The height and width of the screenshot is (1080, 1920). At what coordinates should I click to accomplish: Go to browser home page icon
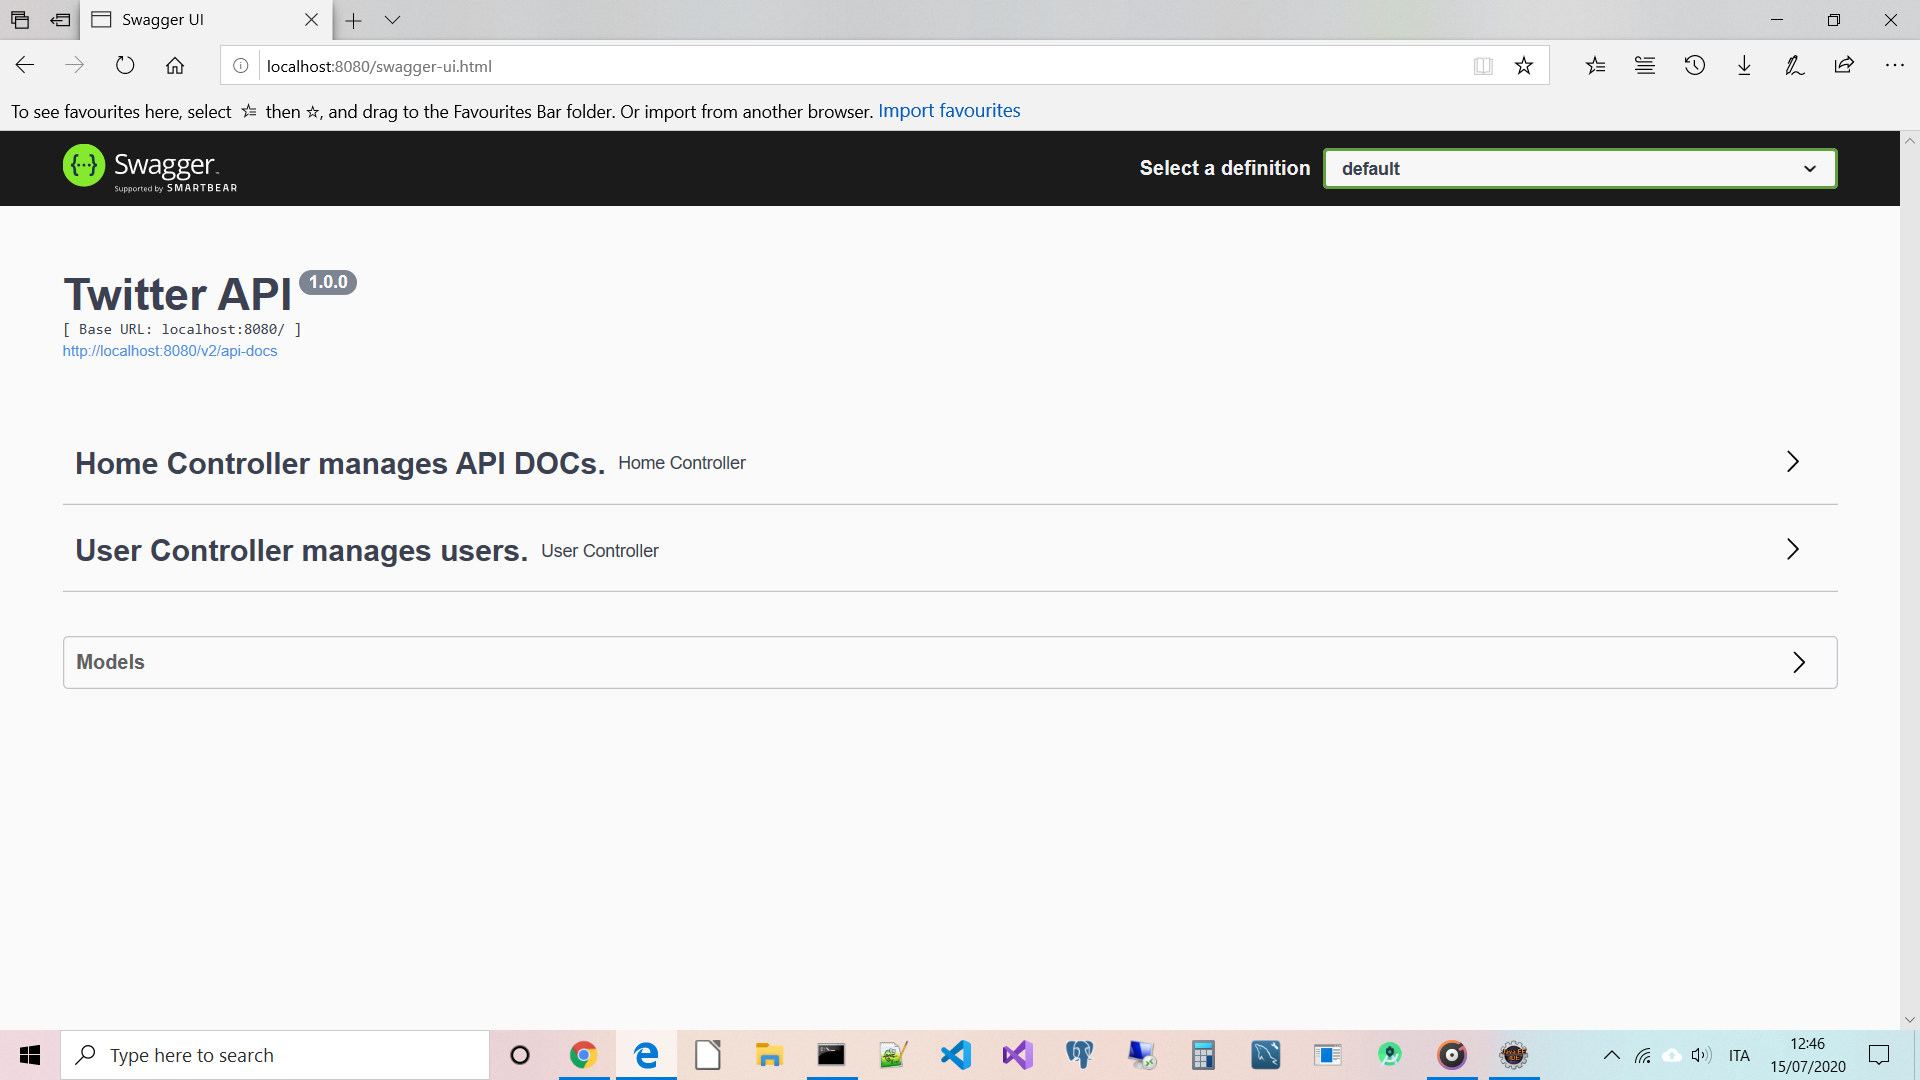175,66
